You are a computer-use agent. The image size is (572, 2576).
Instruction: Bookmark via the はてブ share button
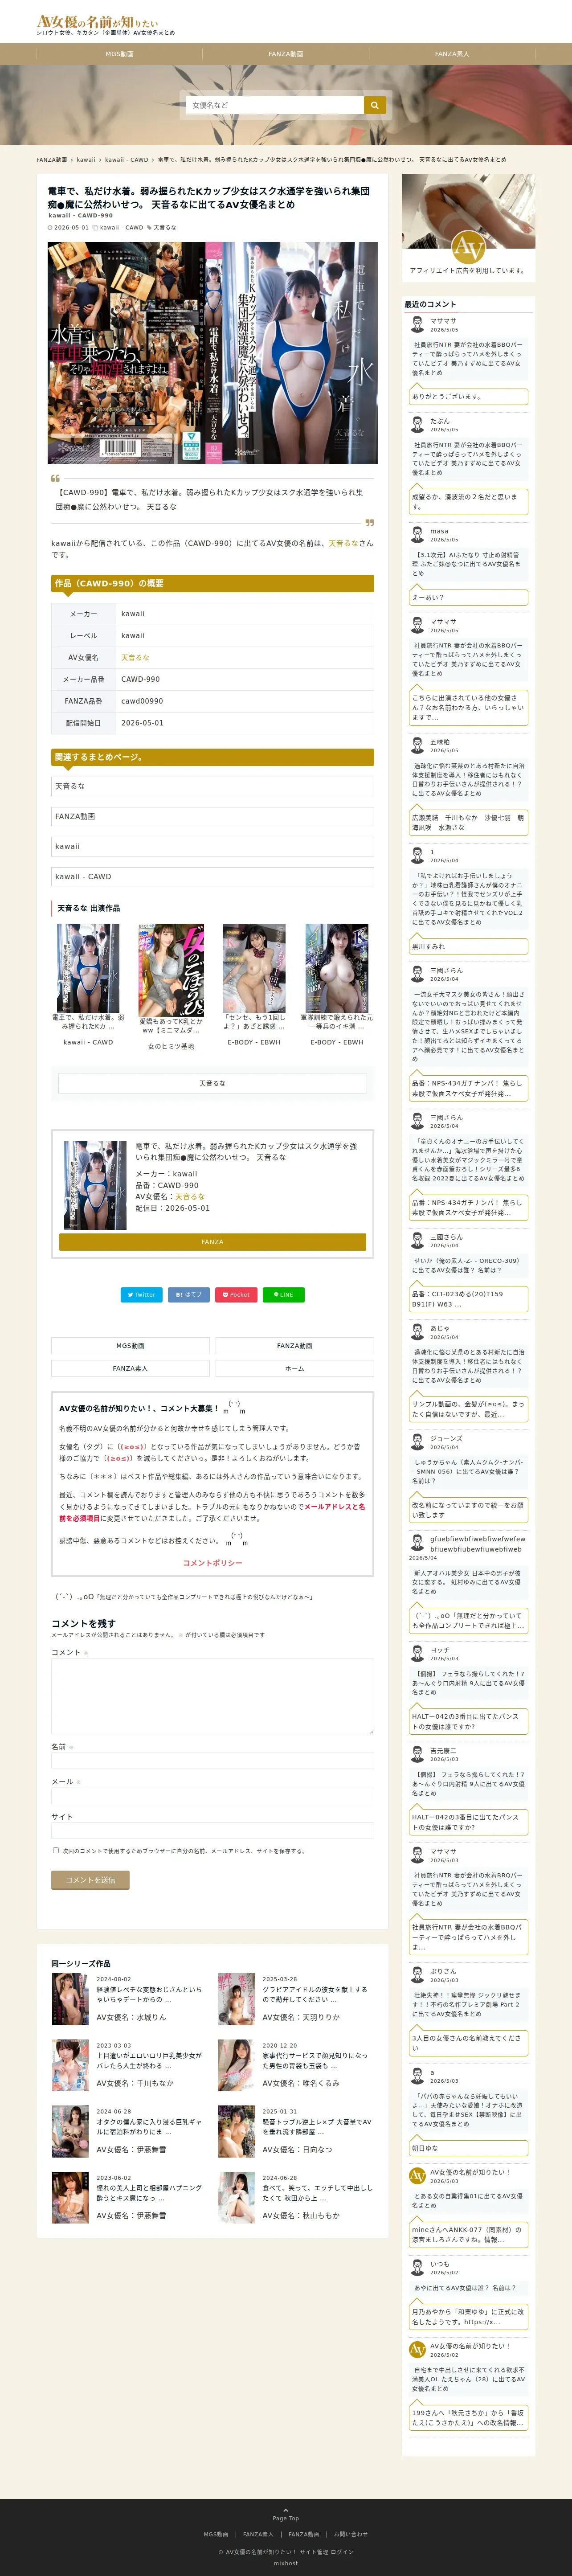189,1294
